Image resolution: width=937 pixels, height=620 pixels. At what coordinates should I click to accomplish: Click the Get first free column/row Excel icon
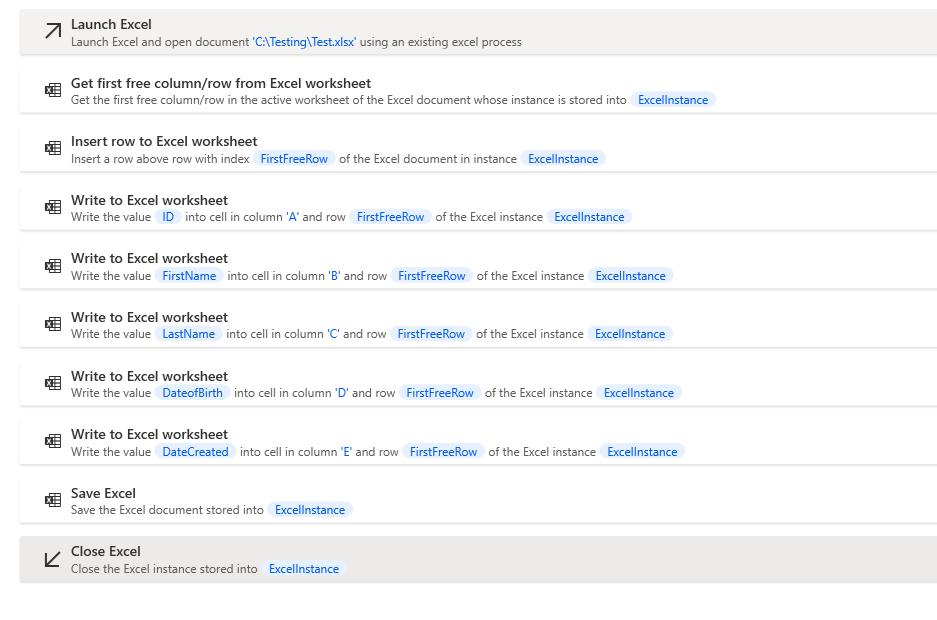click(x=52, y=90)
